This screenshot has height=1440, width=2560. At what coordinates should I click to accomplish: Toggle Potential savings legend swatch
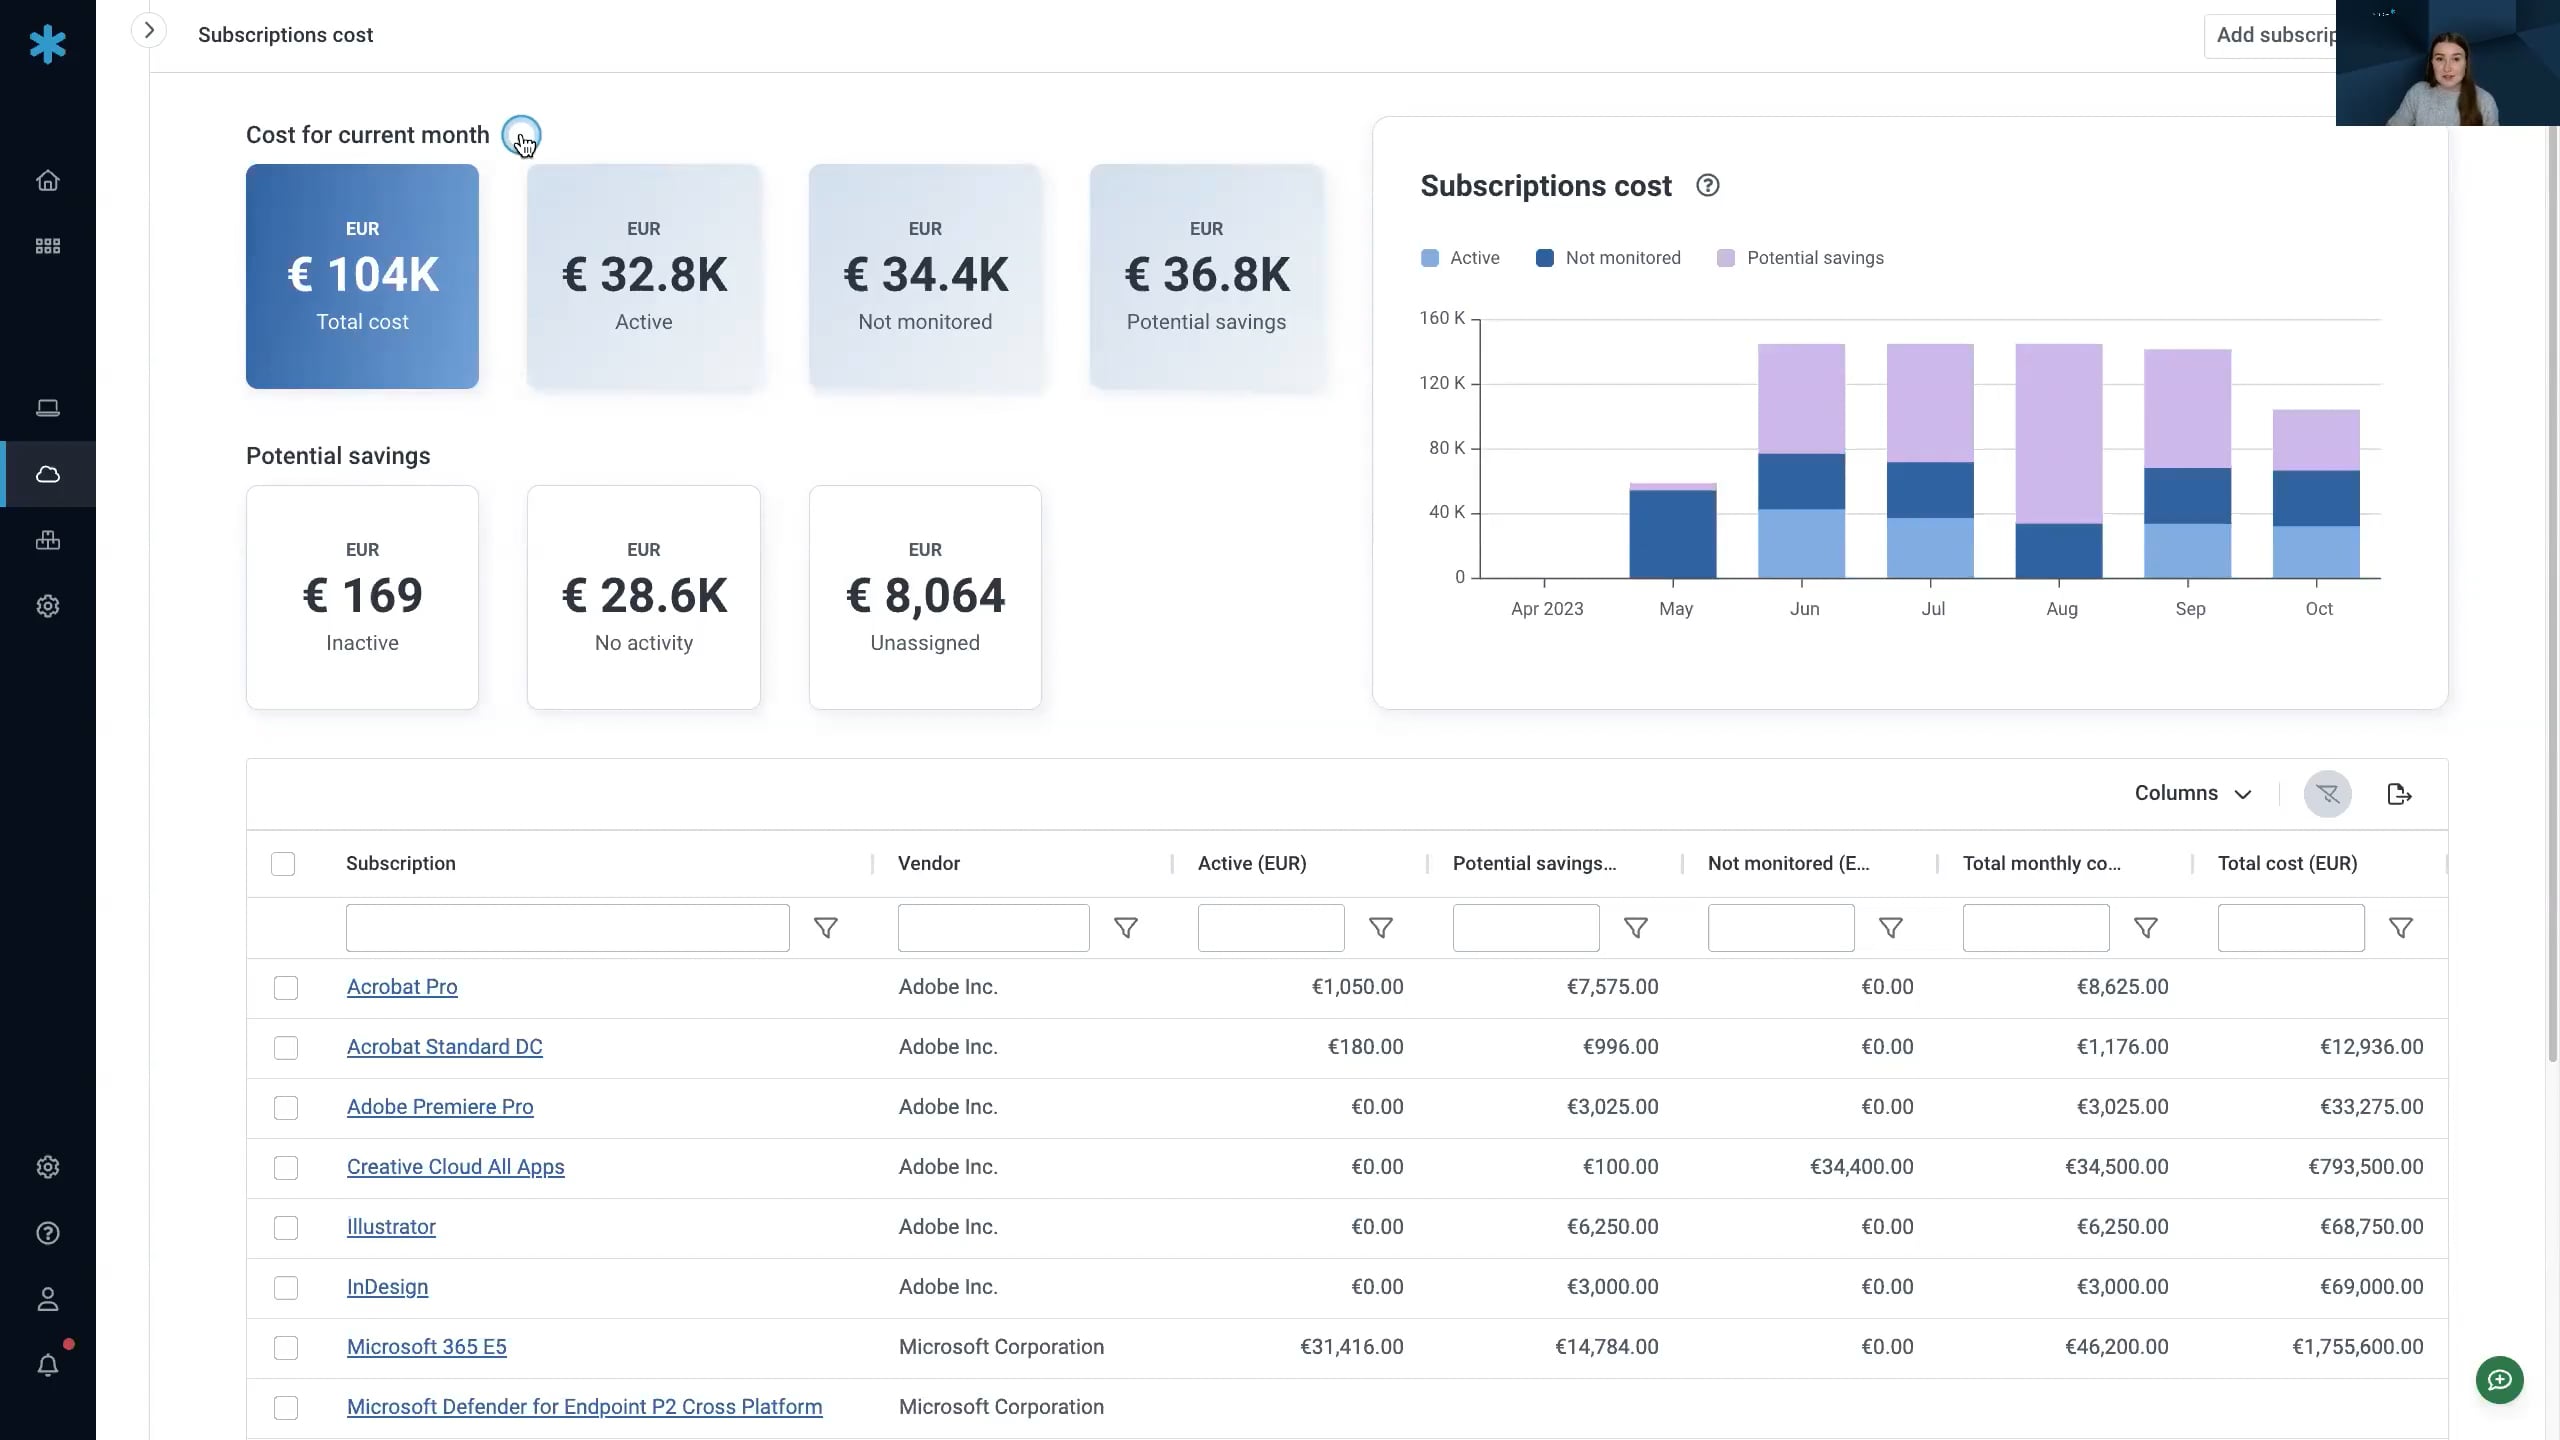1725,258
